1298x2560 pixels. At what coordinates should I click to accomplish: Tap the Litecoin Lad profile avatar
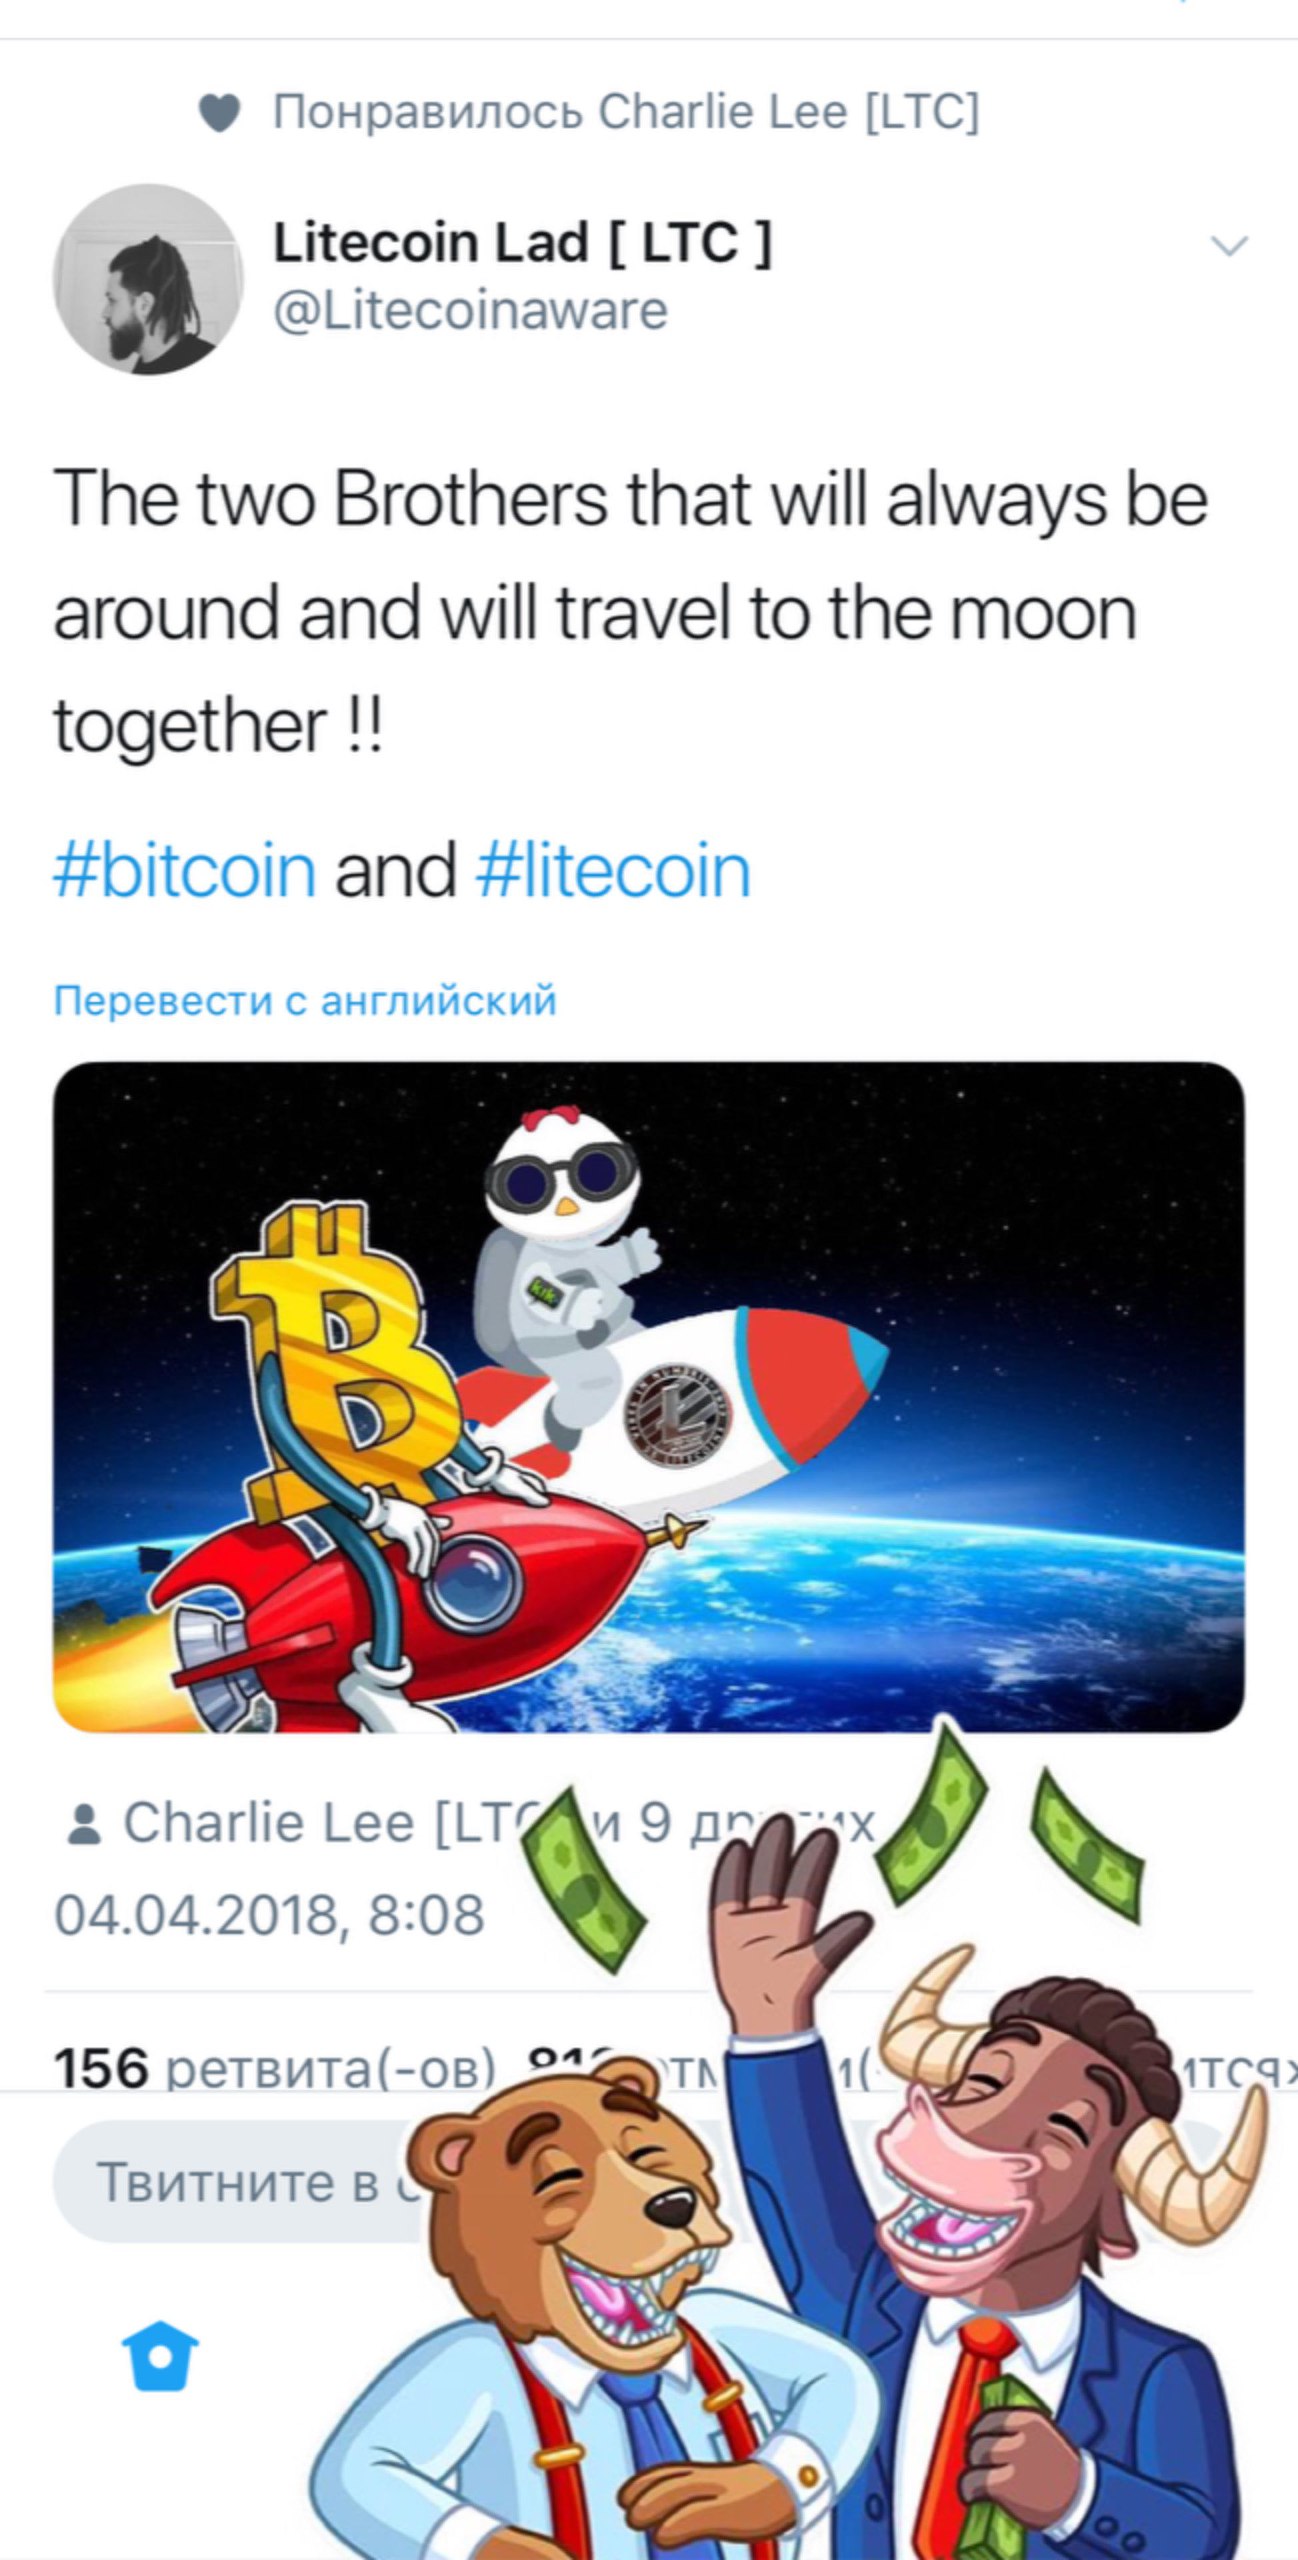(x=148, y=278)
